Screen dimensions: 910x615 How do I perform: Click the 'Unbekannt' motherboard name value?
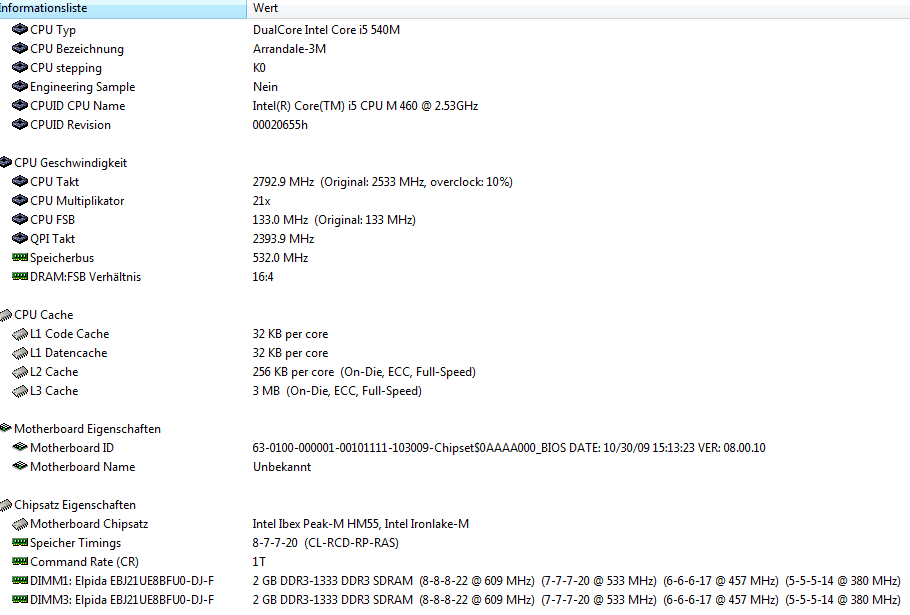point(281,466)
